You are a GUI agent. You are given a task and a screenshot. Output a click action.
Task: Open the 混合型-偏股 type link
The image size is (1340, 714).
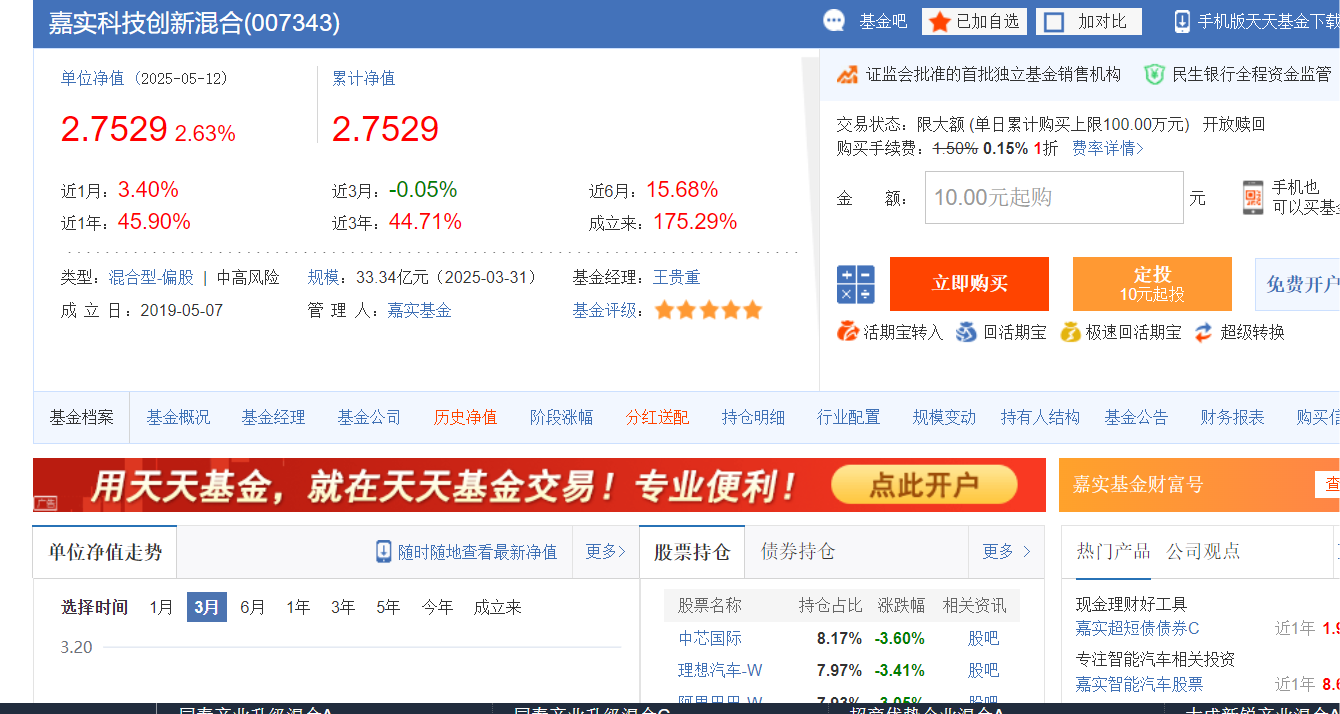coord(151,277)
